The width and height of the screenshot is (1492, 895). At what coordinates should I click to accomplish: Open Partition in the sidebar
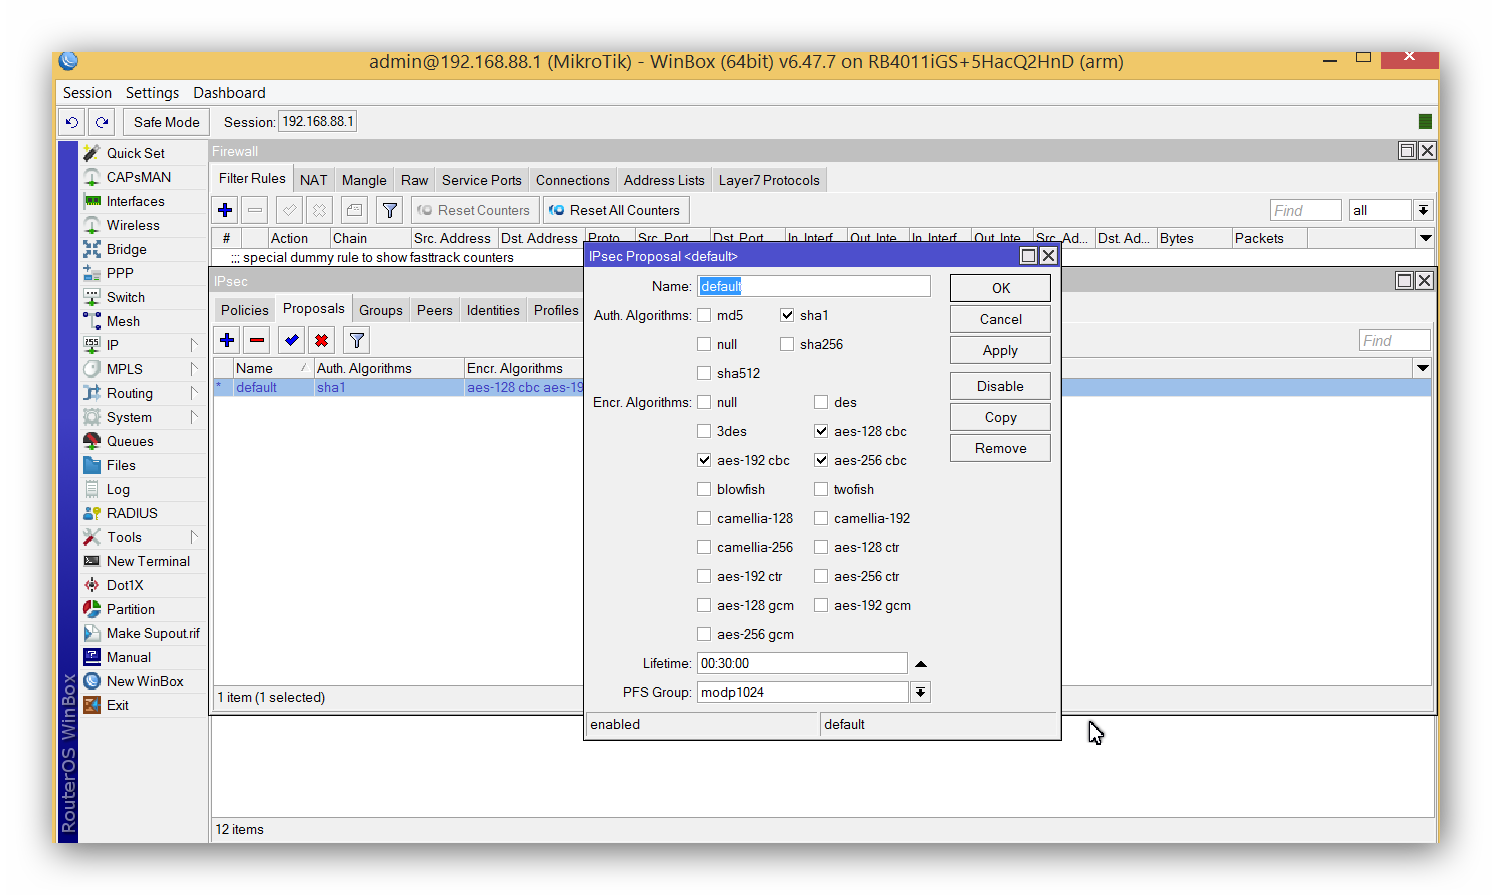pos(131,609)
